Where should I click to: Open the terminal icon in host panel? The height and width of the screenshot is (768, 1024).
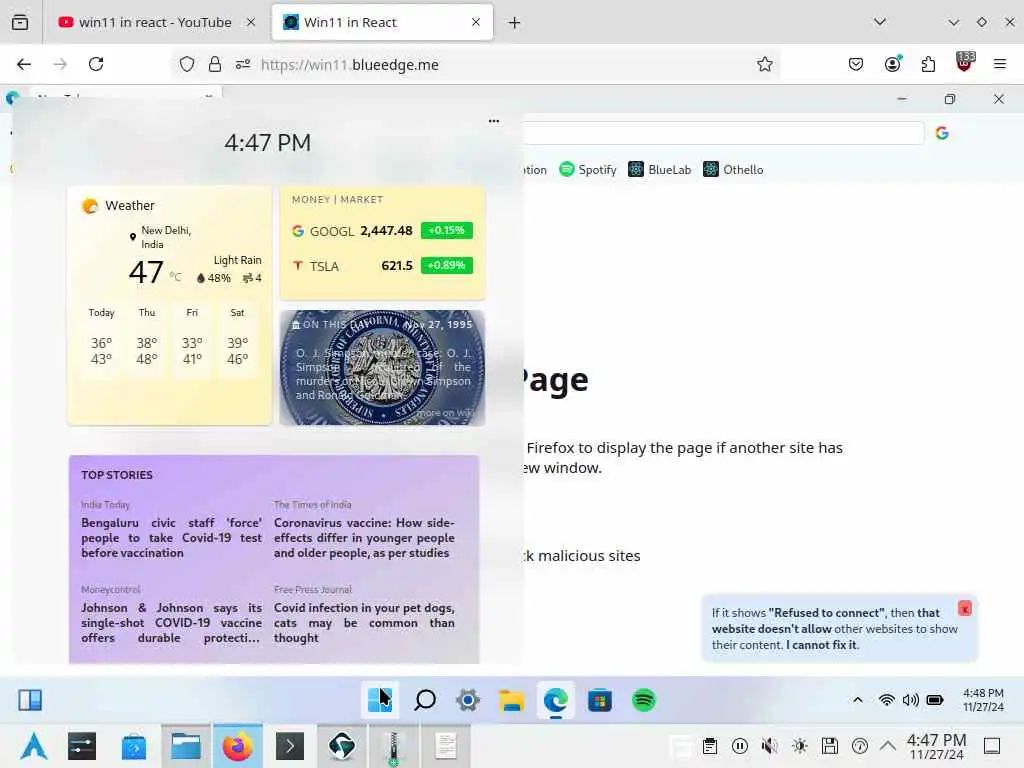(290, 746)
